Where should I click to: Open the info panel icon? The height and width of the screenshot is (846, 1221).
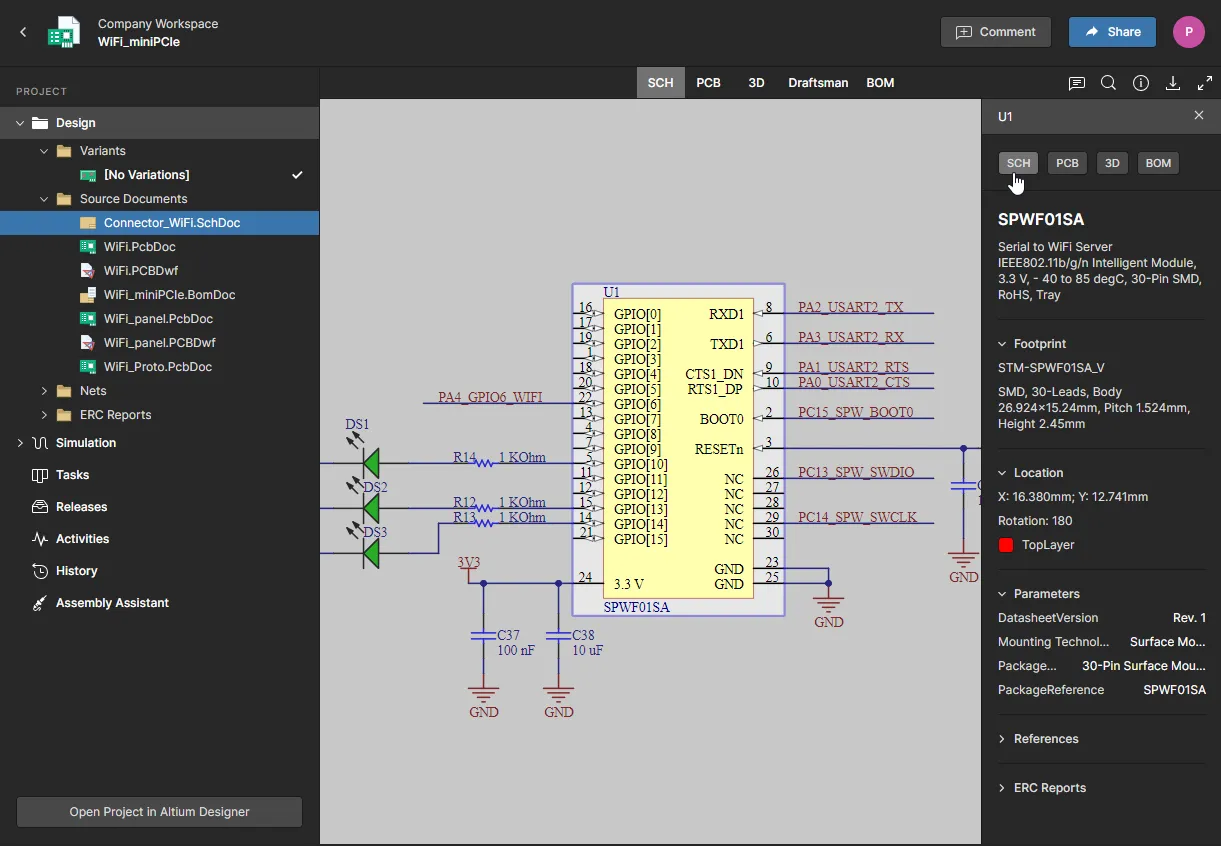[x=1141, y=83]
